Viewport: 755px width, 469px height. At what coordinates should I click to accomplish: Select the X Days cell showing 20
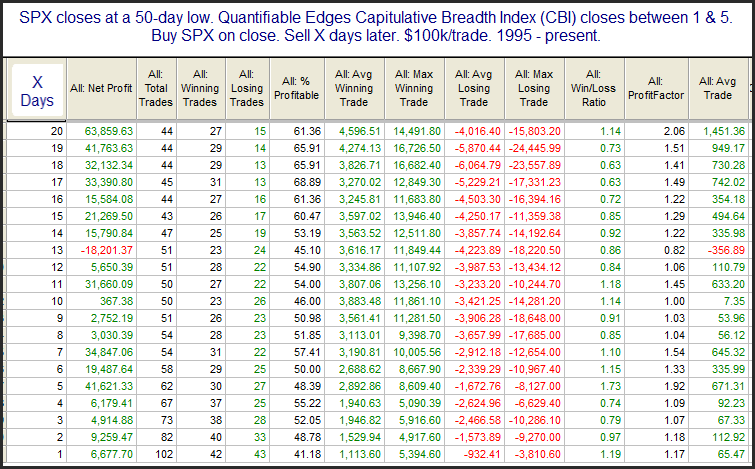tap(57, 131)
